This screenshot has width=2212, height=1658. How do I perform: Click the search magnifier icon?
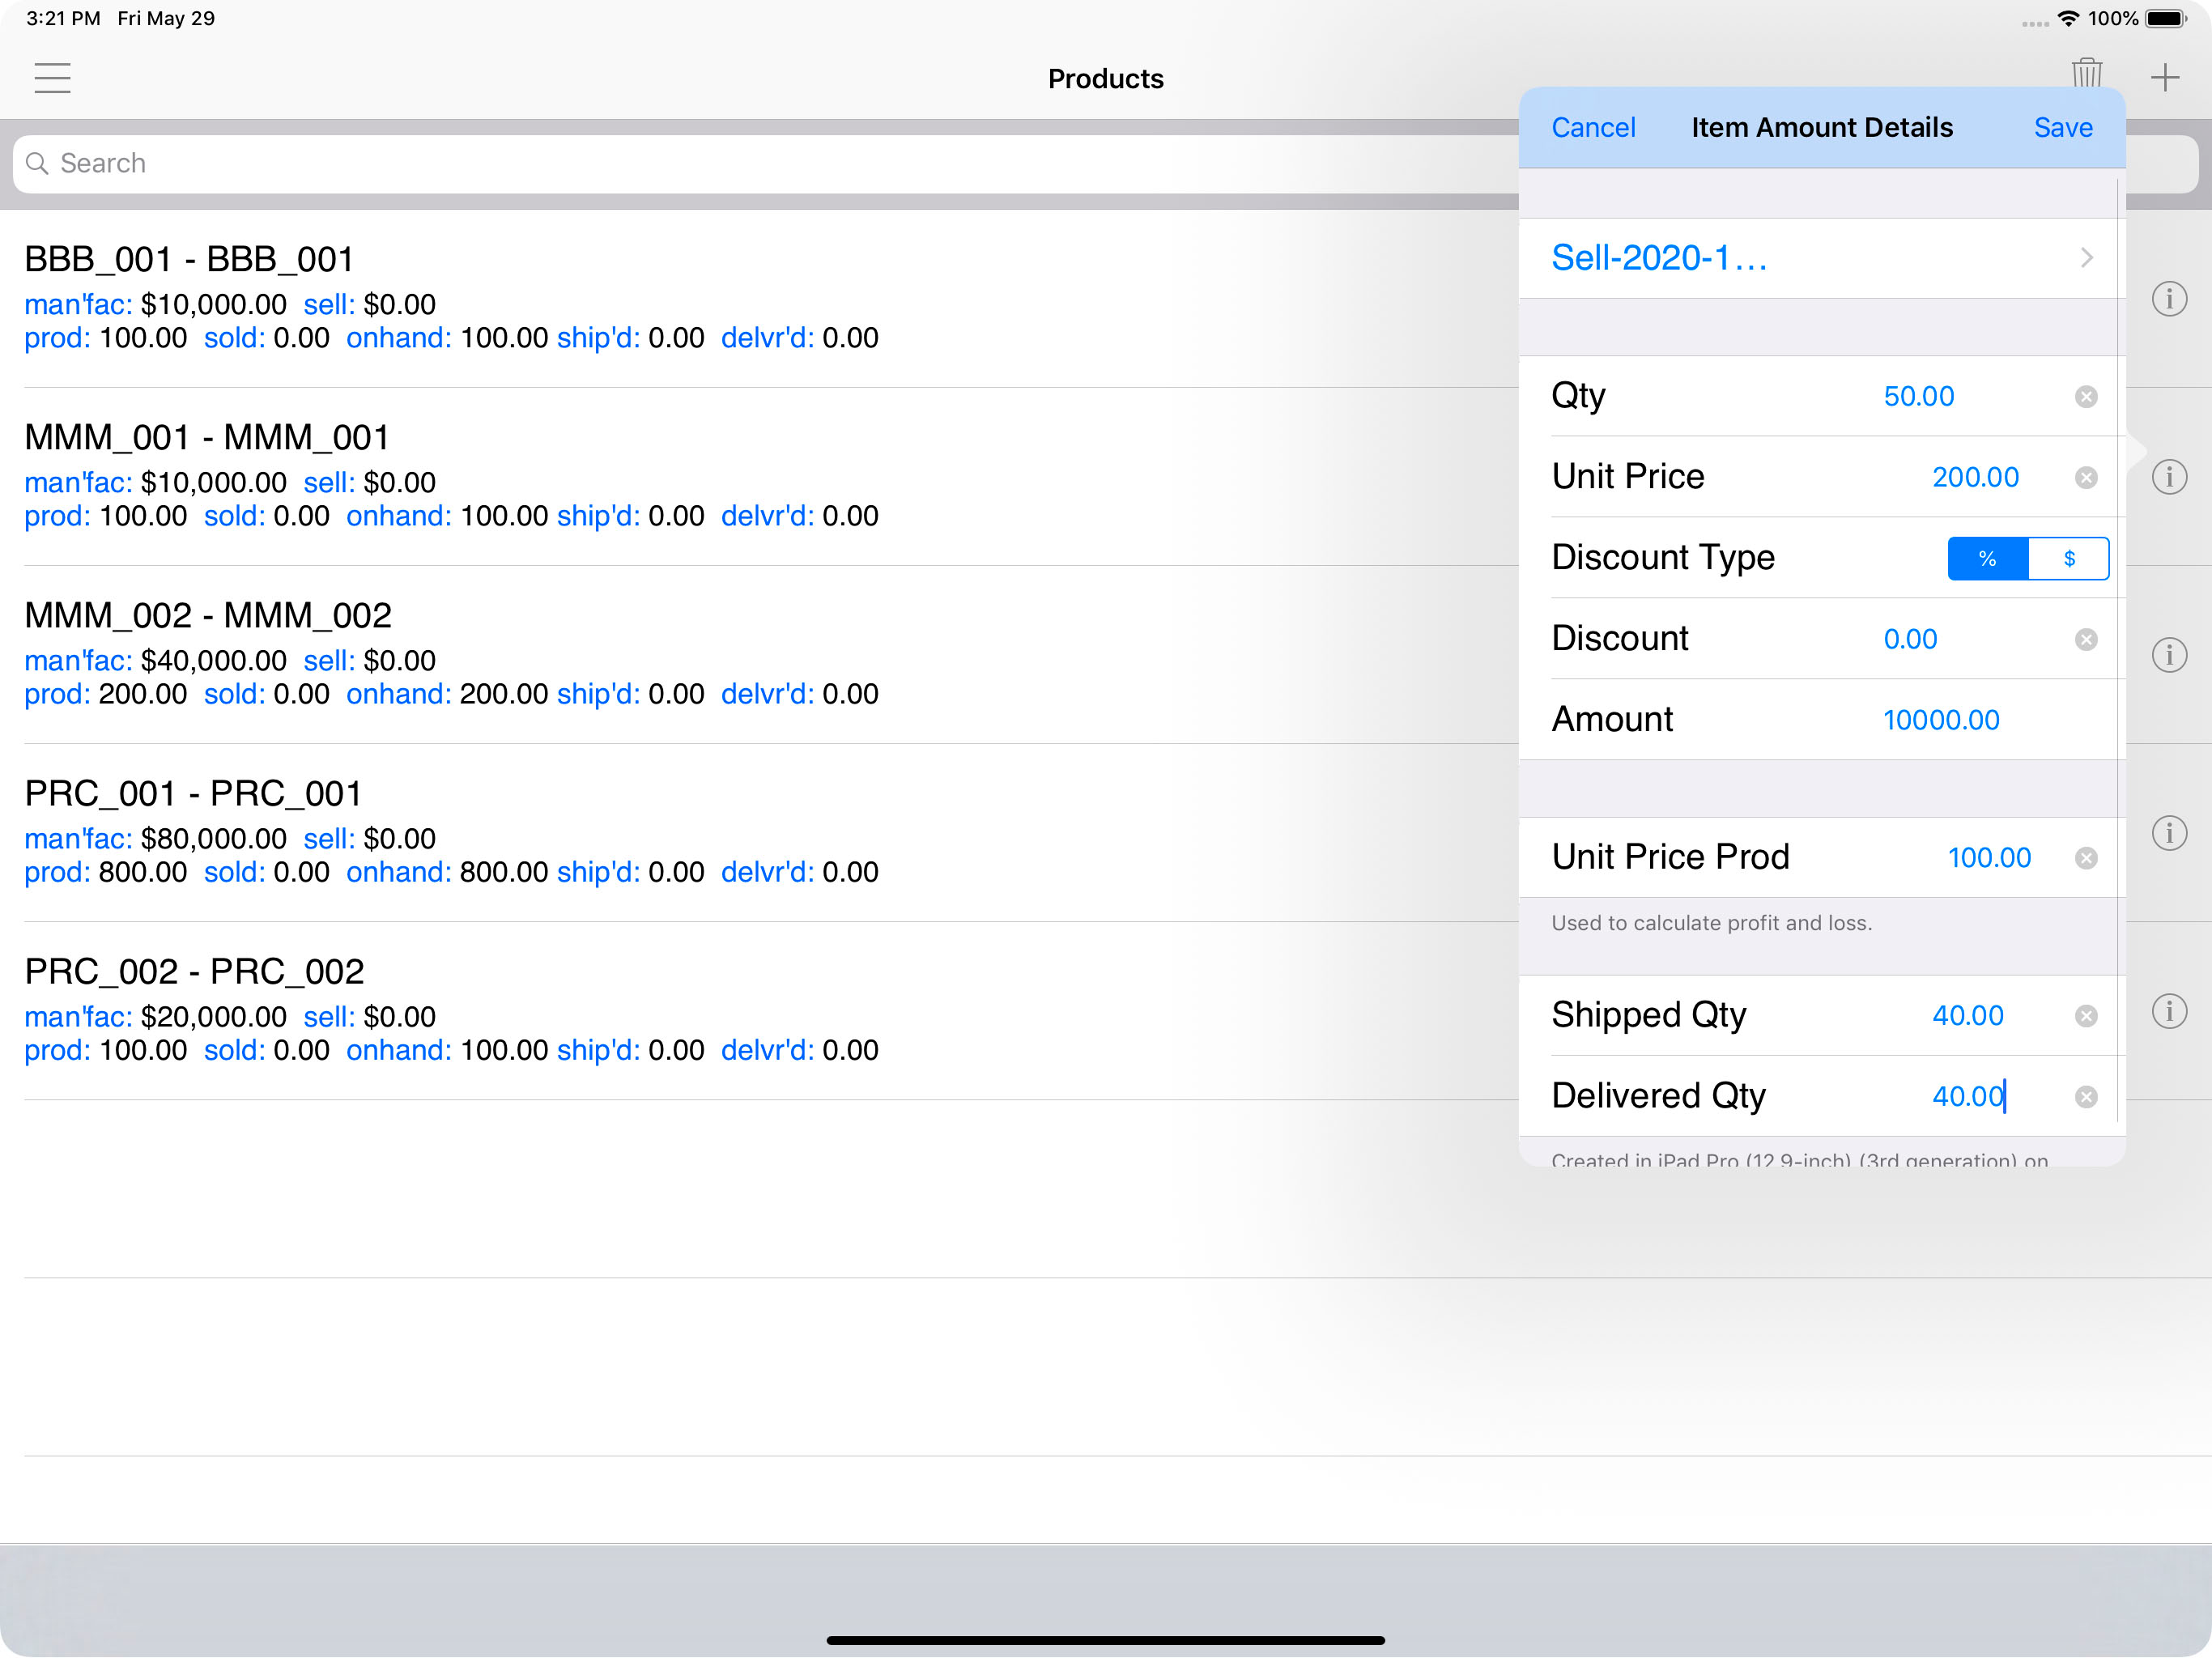point(37,163)
